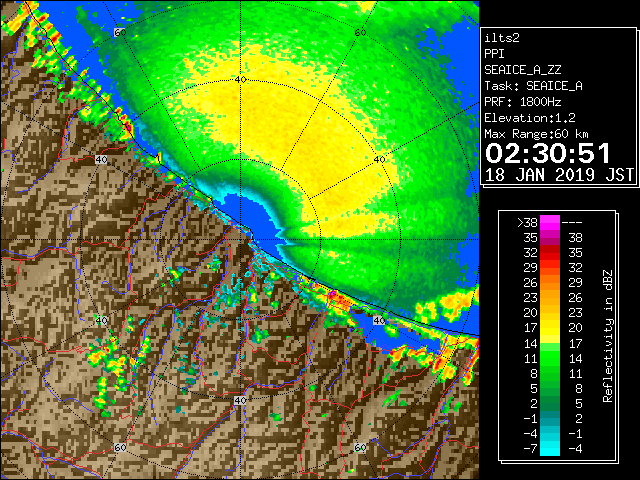Screen dimensions: 640x480
Task: Click the ">38" legend label
Action: pyautogui.click(x=527, y=222)
